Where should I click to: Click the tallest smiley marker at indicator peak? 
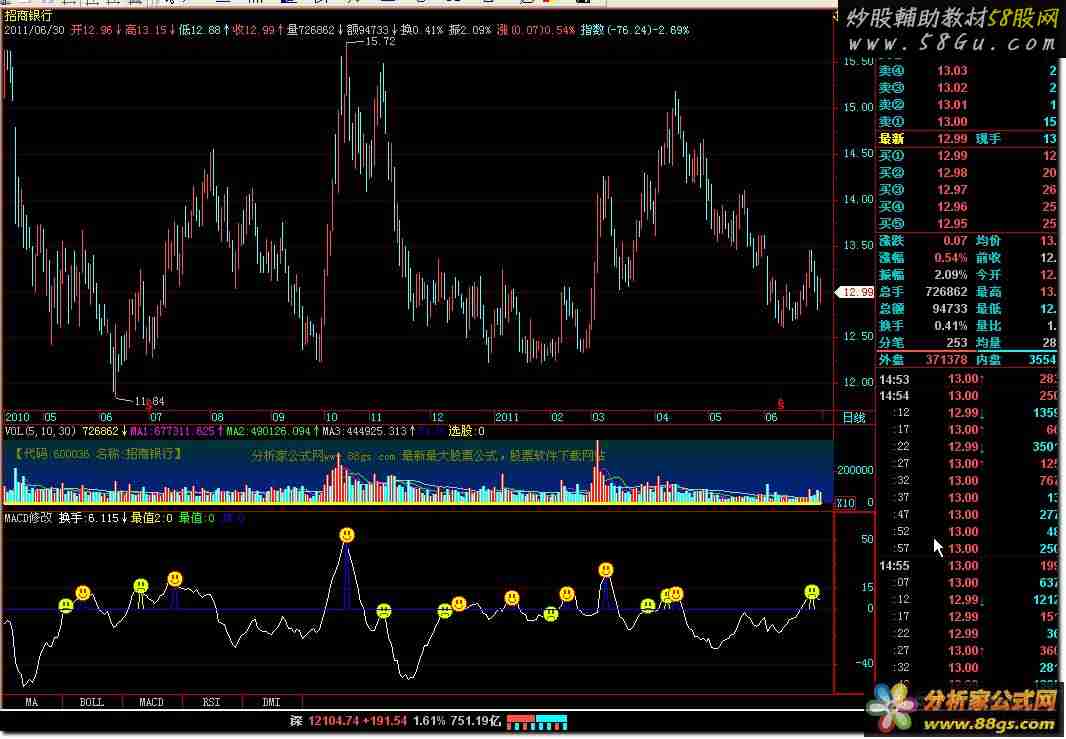347,535
